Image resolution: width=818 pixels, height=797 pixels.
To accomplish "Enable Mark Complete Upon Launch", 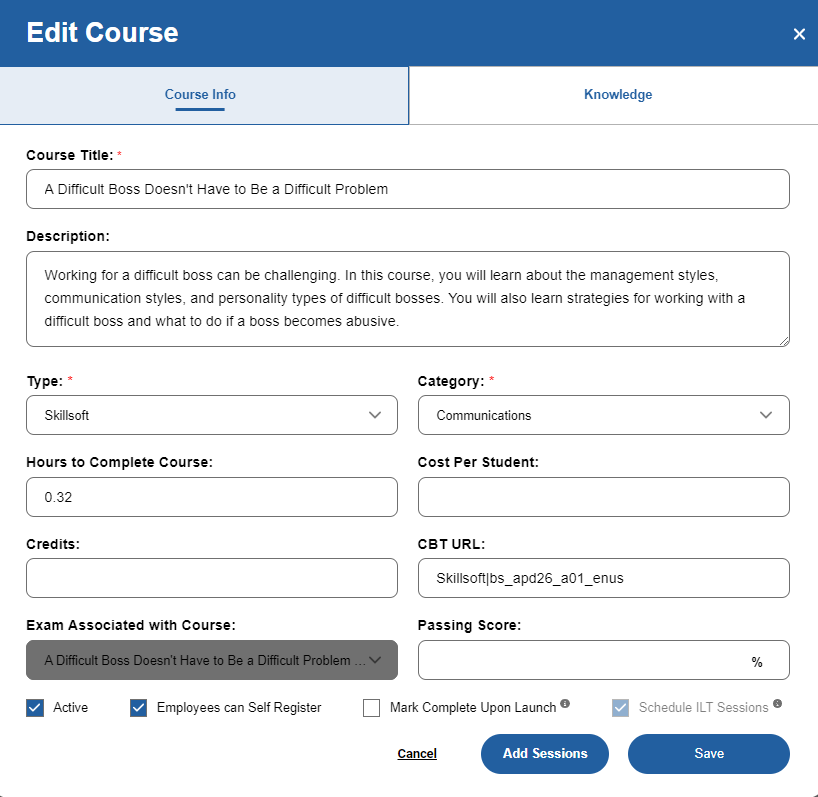I will (371, 707).
